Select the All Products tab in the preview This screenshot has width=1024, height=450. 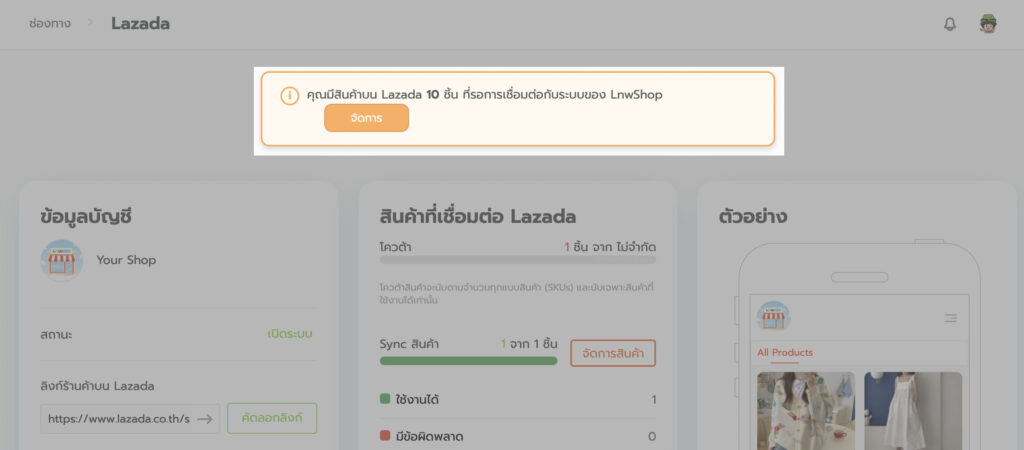[785, 352]
